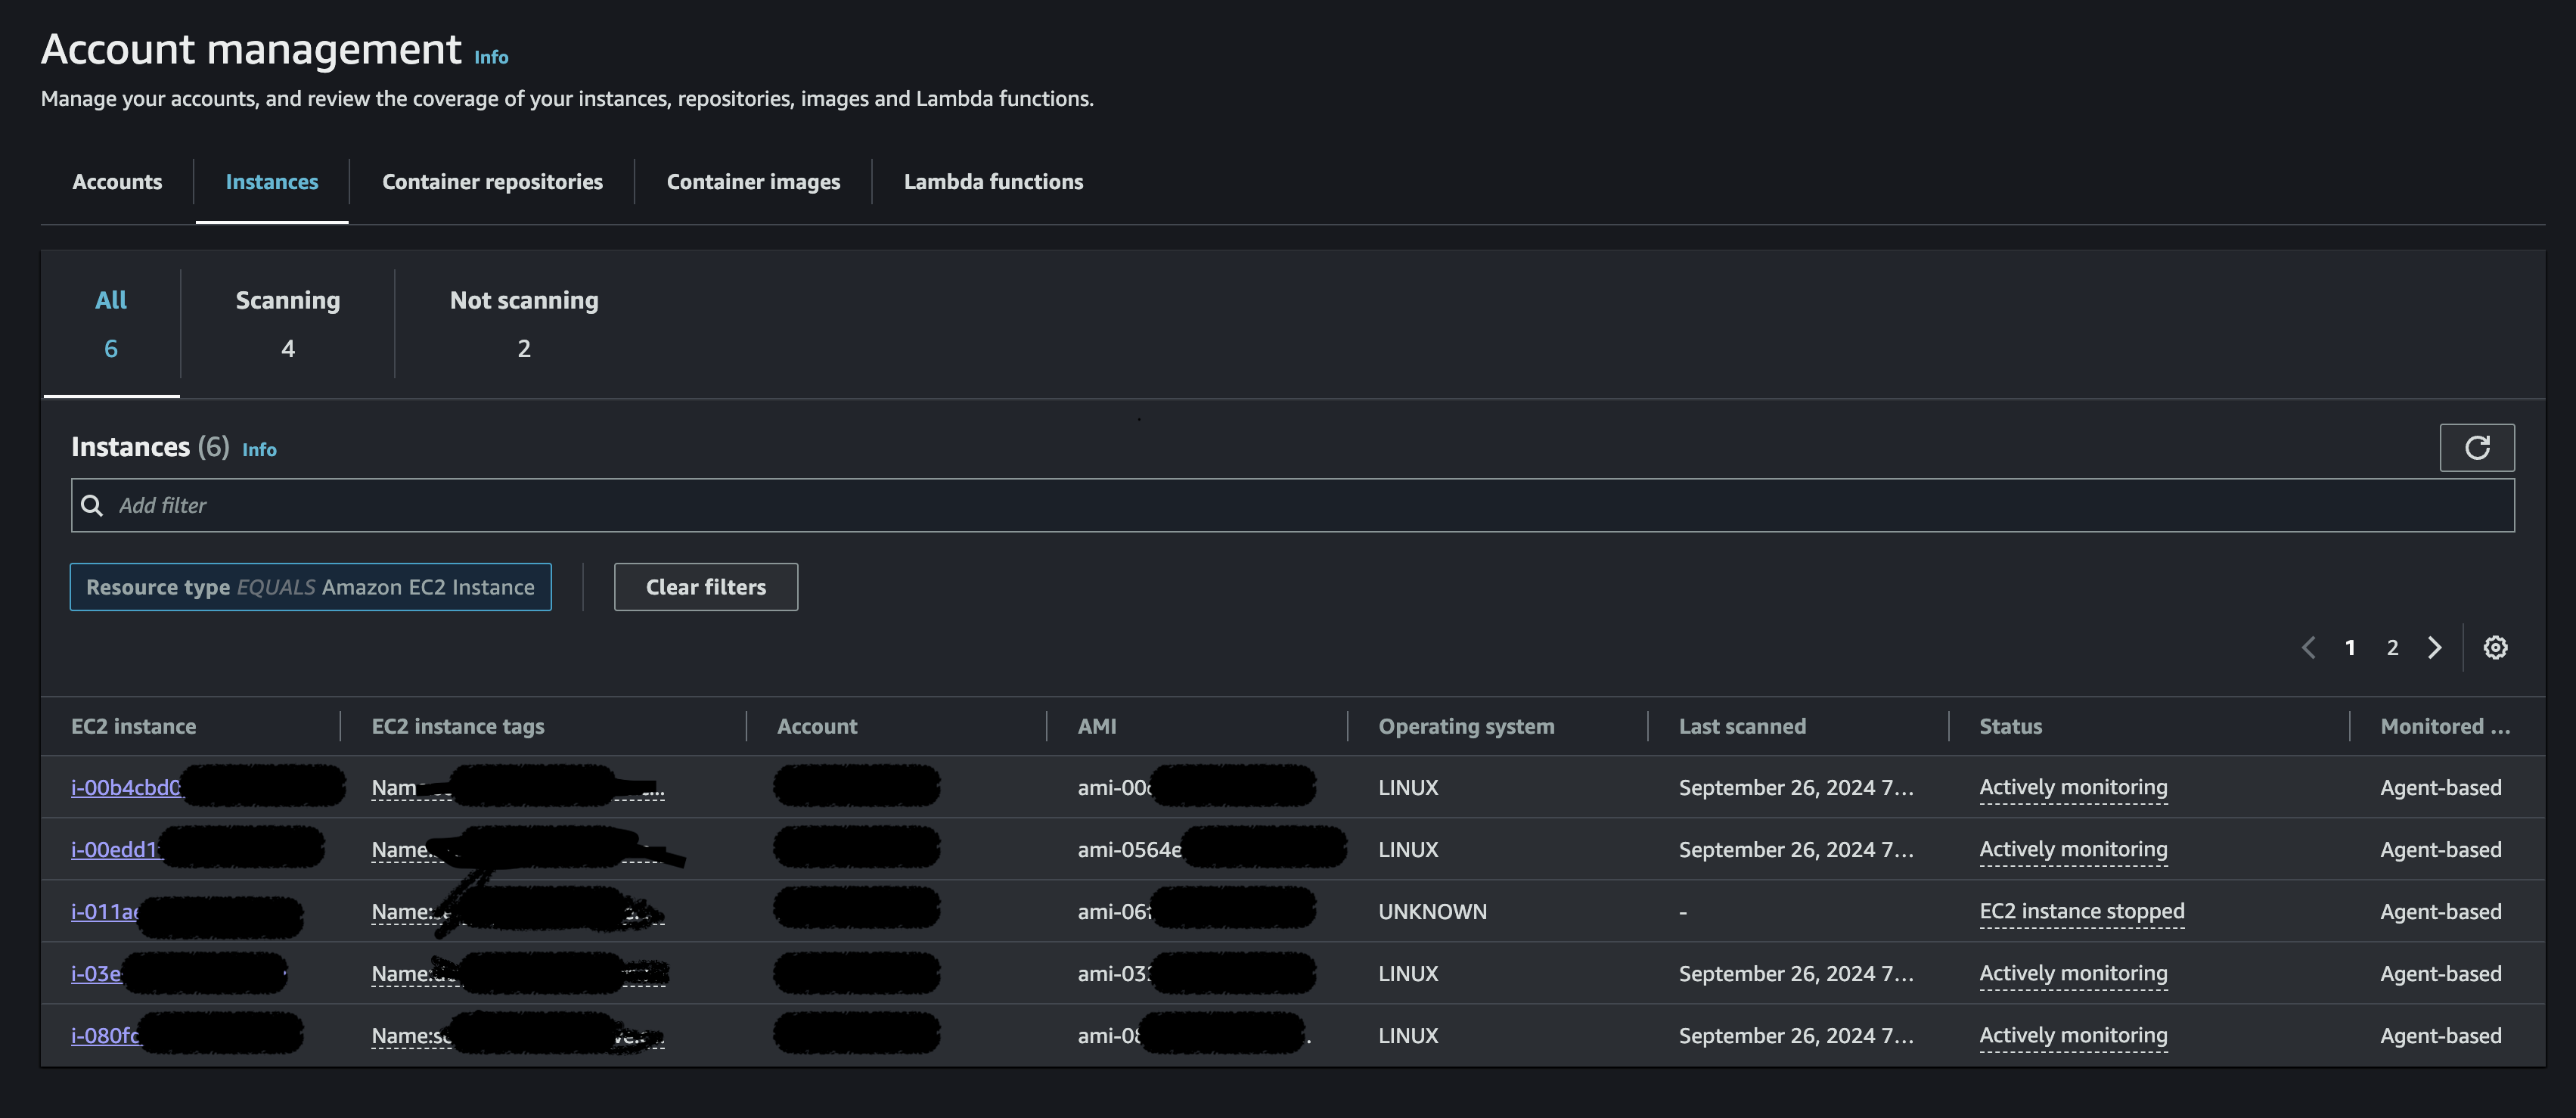This screenshot has width=2576, height=1118.
Task: Click the Clear filters button
Action: (705, 587)
